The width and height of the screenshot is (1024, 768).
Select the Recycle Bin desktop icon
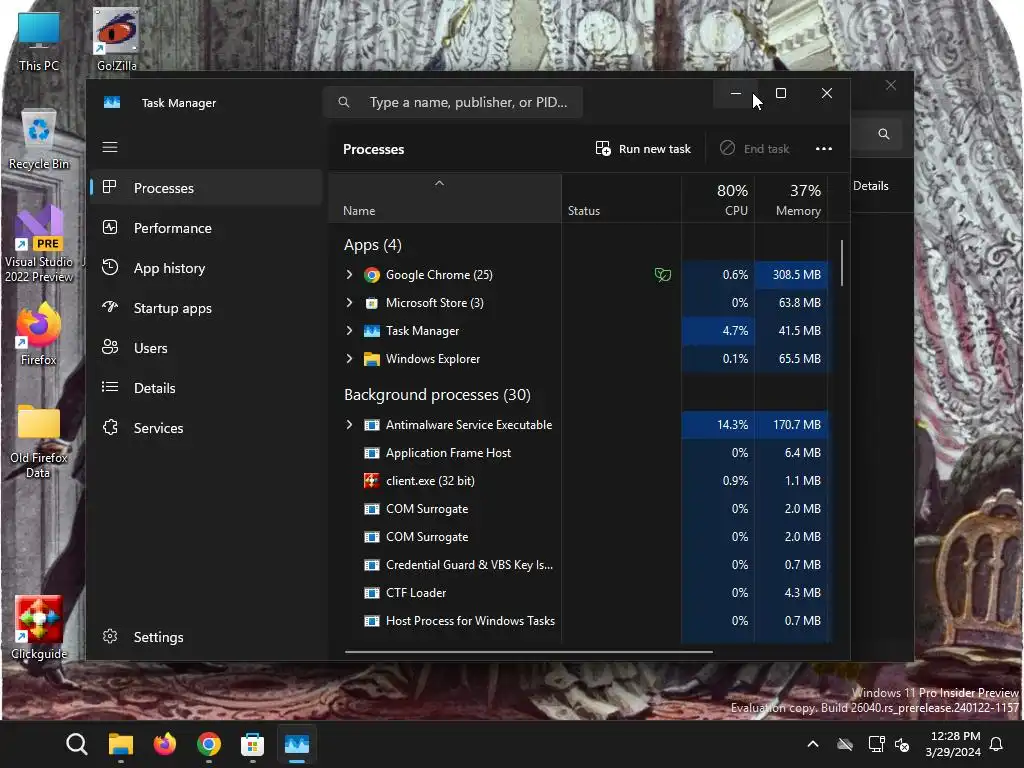point(39,139)
